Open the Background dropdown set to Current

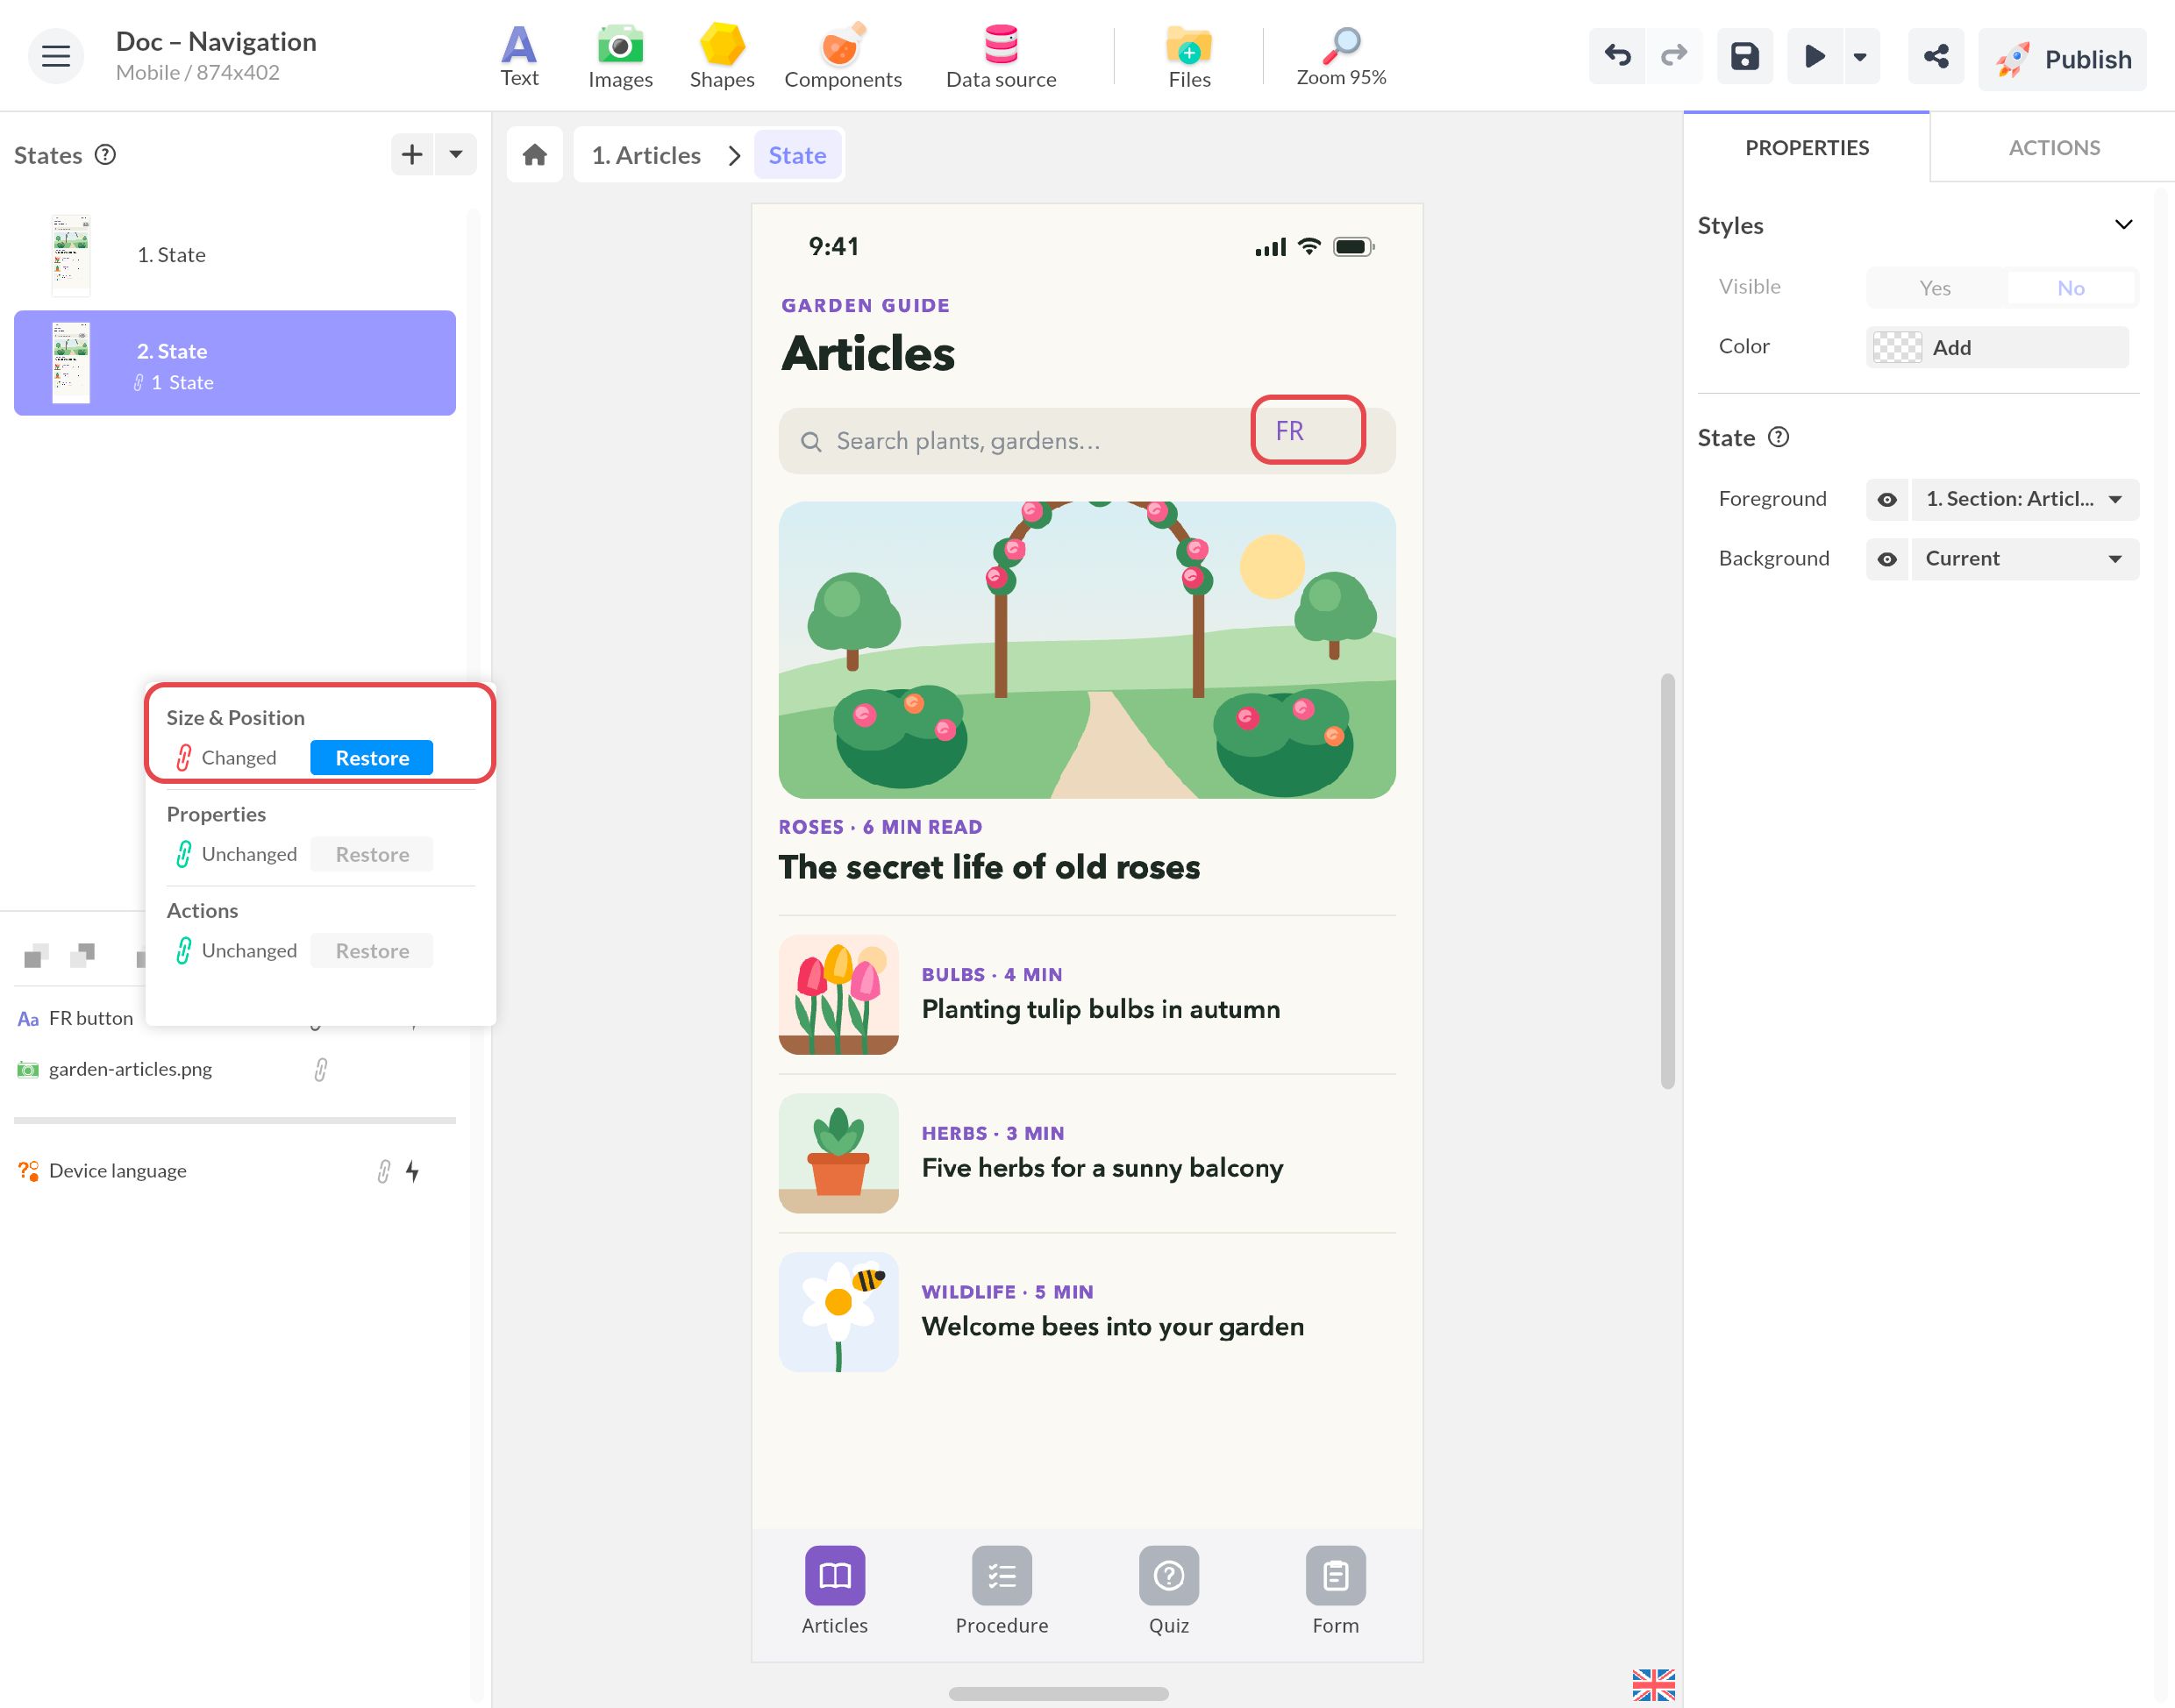(2025, 559)
